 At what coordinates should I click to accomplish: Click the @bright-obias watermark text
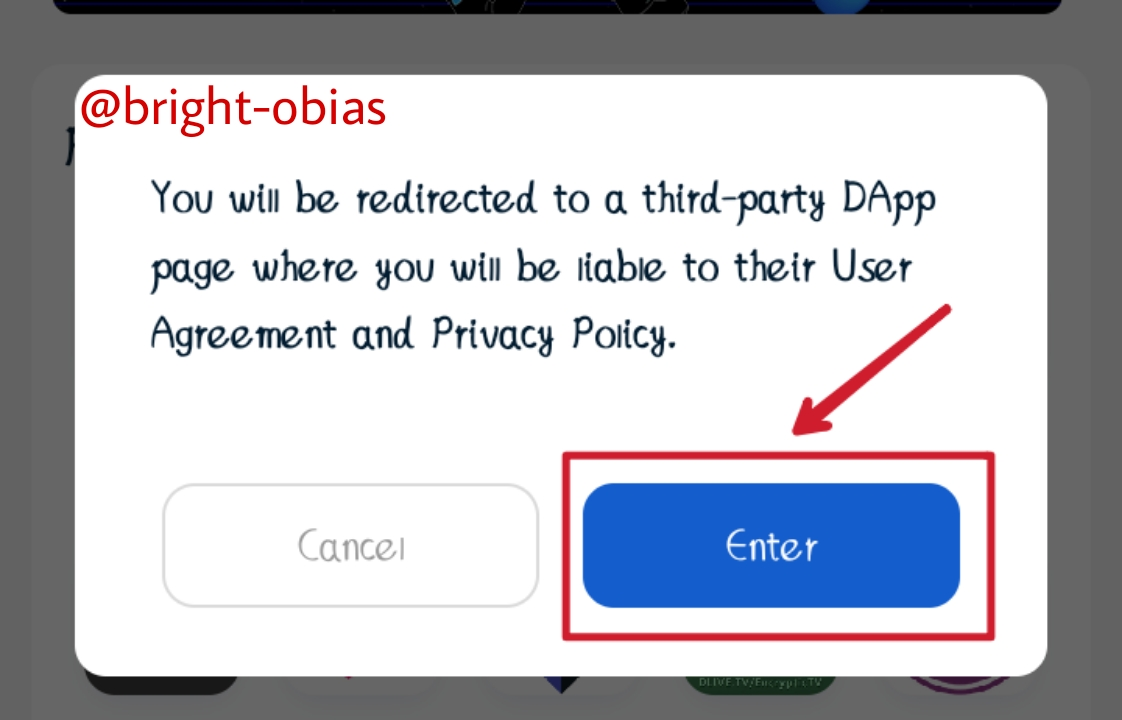click(233, 108)
